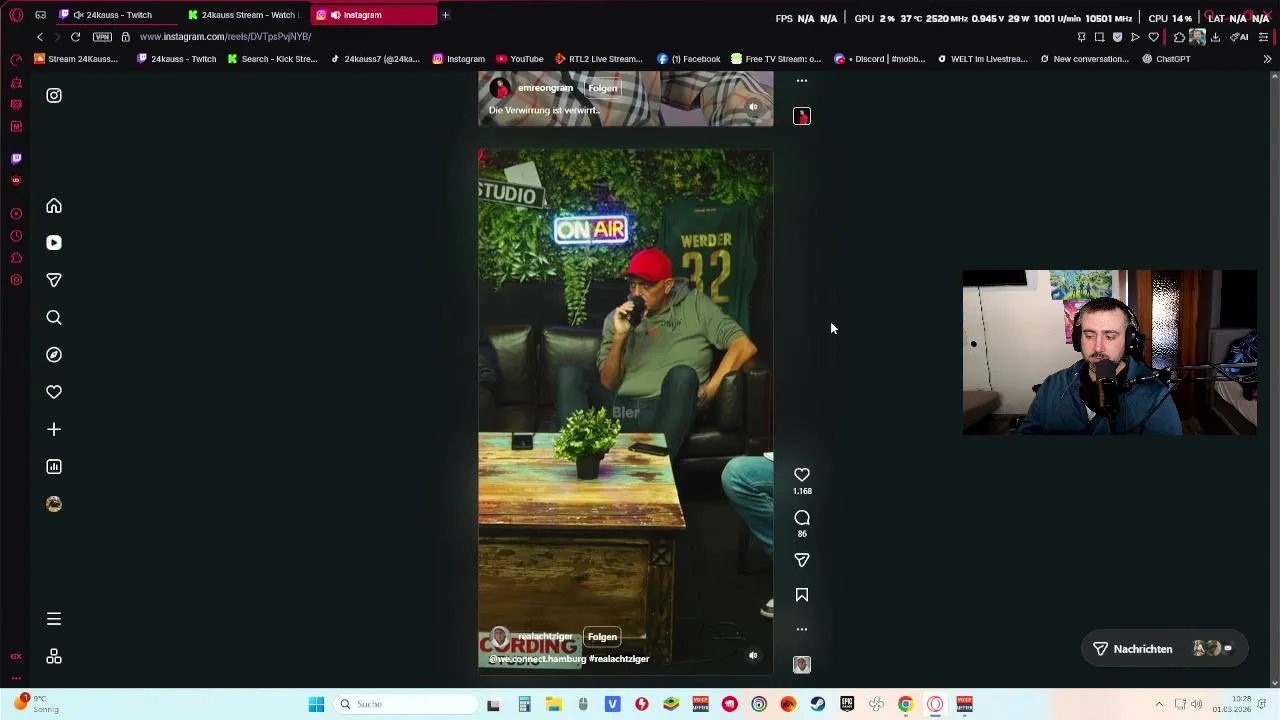The width and height of the screenshot is (1280, 720).
Task: Open comments on the realachtziger reel
Action: (802, 518)
